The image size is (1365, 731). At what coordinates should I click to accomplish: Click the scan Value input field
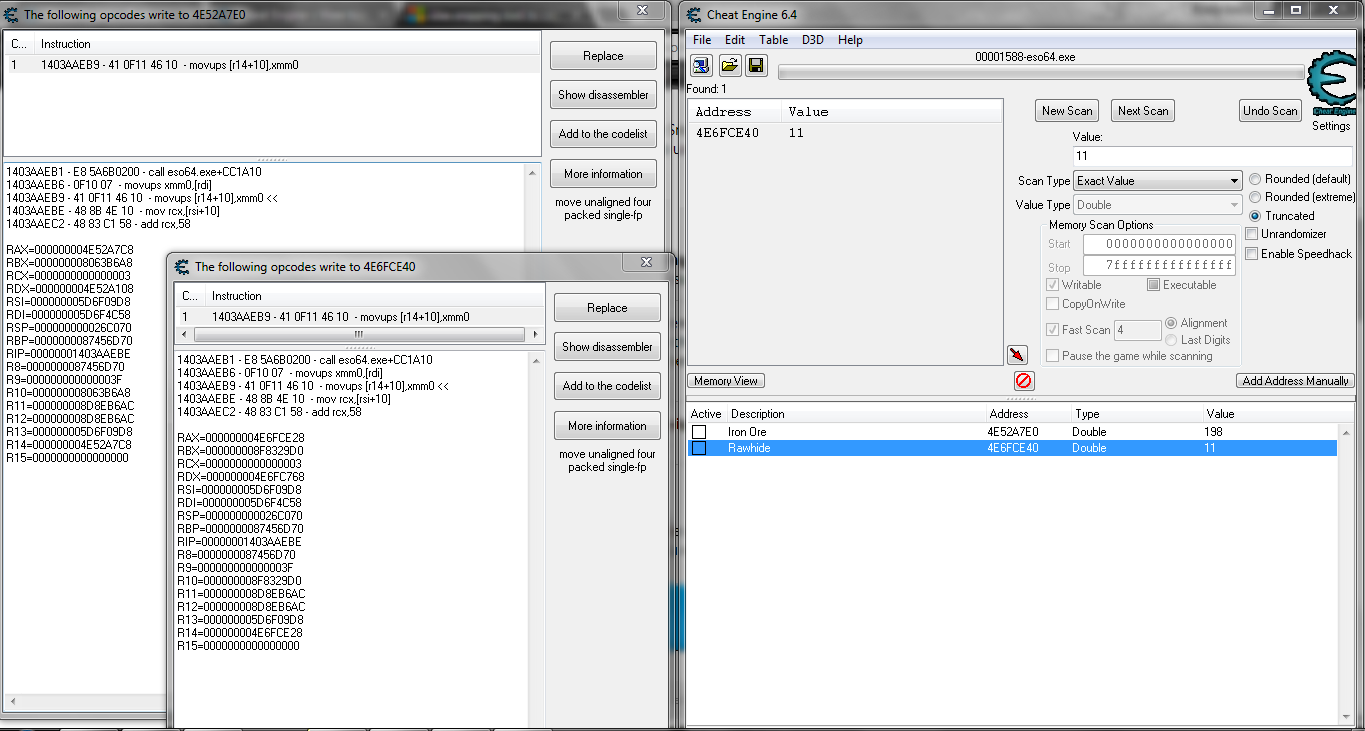click(1212, 156)
